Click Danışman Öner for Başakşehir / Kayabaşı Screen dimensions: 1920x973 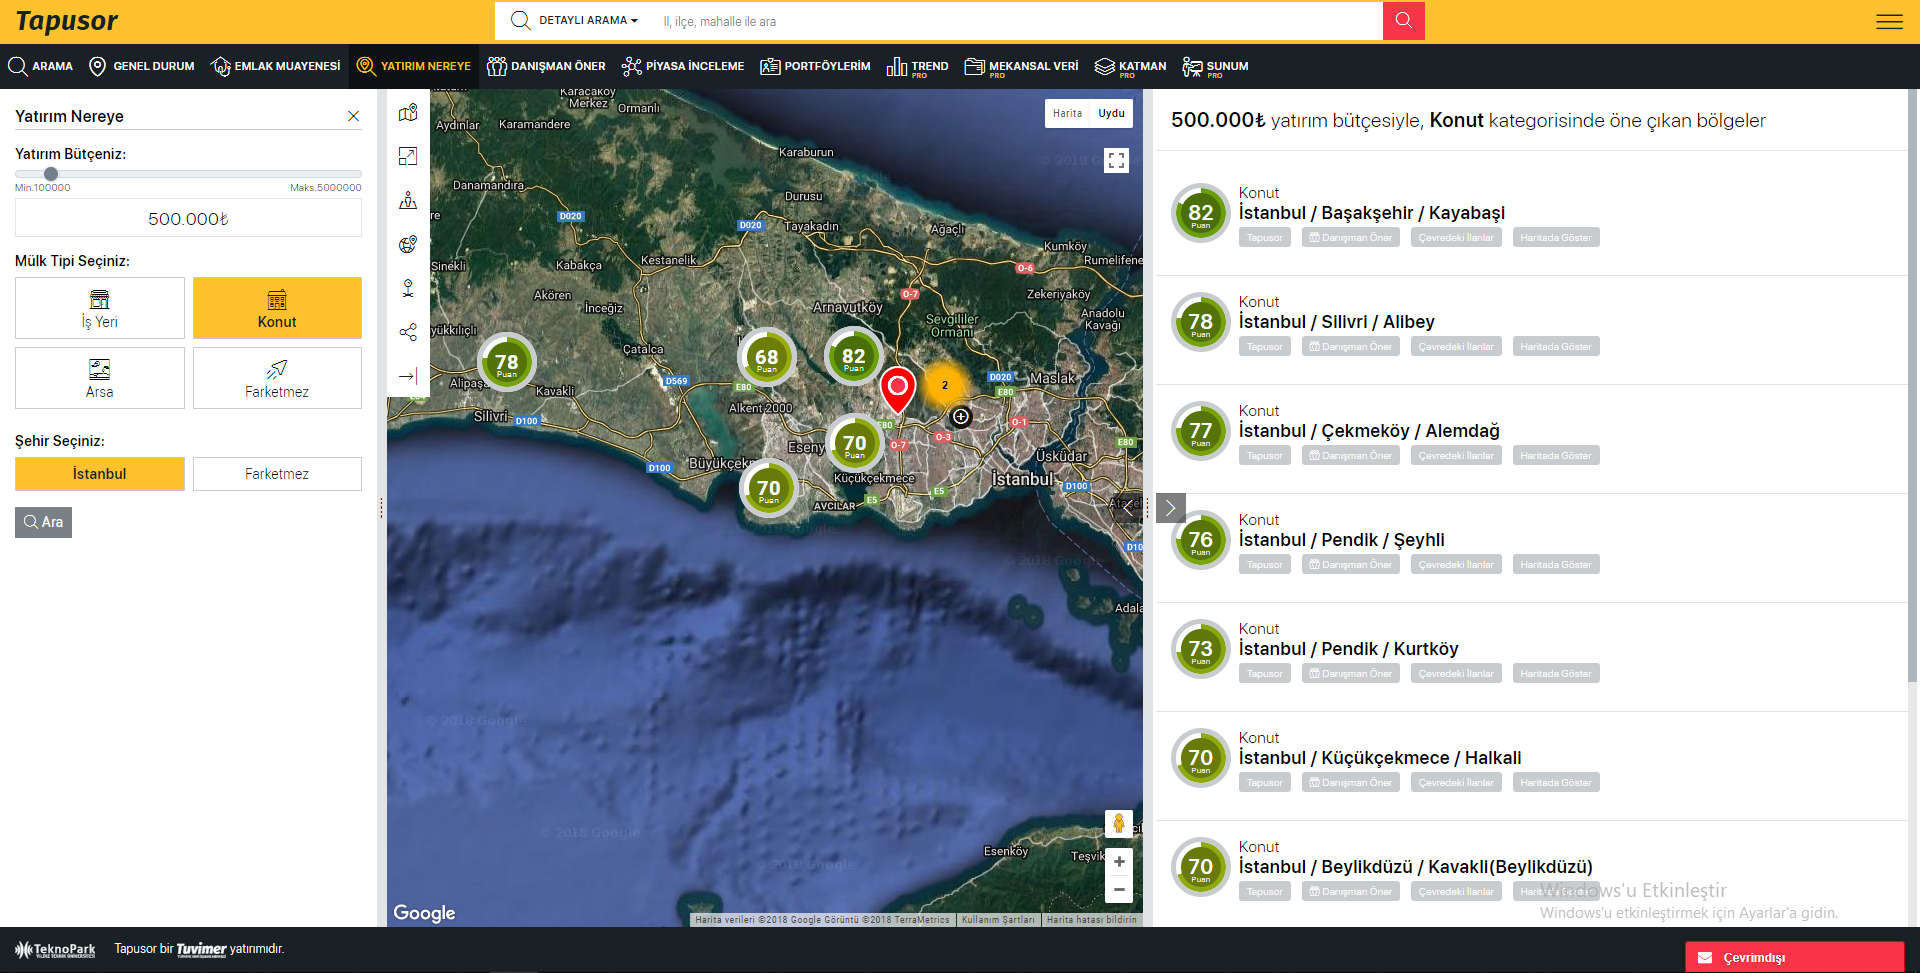1350,238
